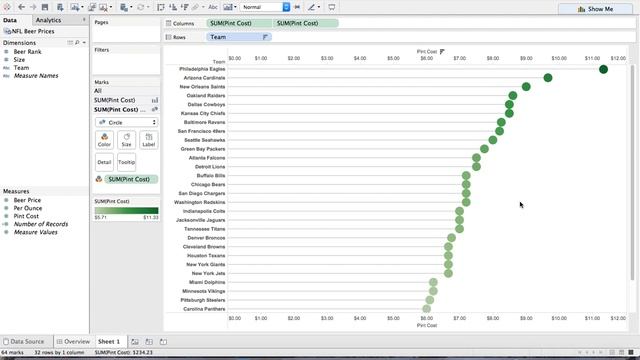The height and width of the screenshot is (360, 640).
Task: Click the Highlight pen icon
Action: click(312, 7)
